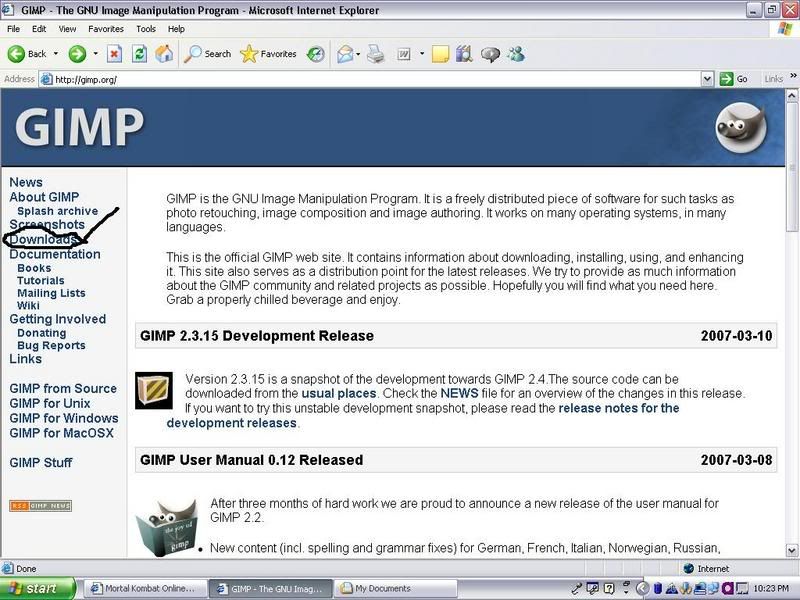Click the GIMP logo text in the banner

click(79, 128)
